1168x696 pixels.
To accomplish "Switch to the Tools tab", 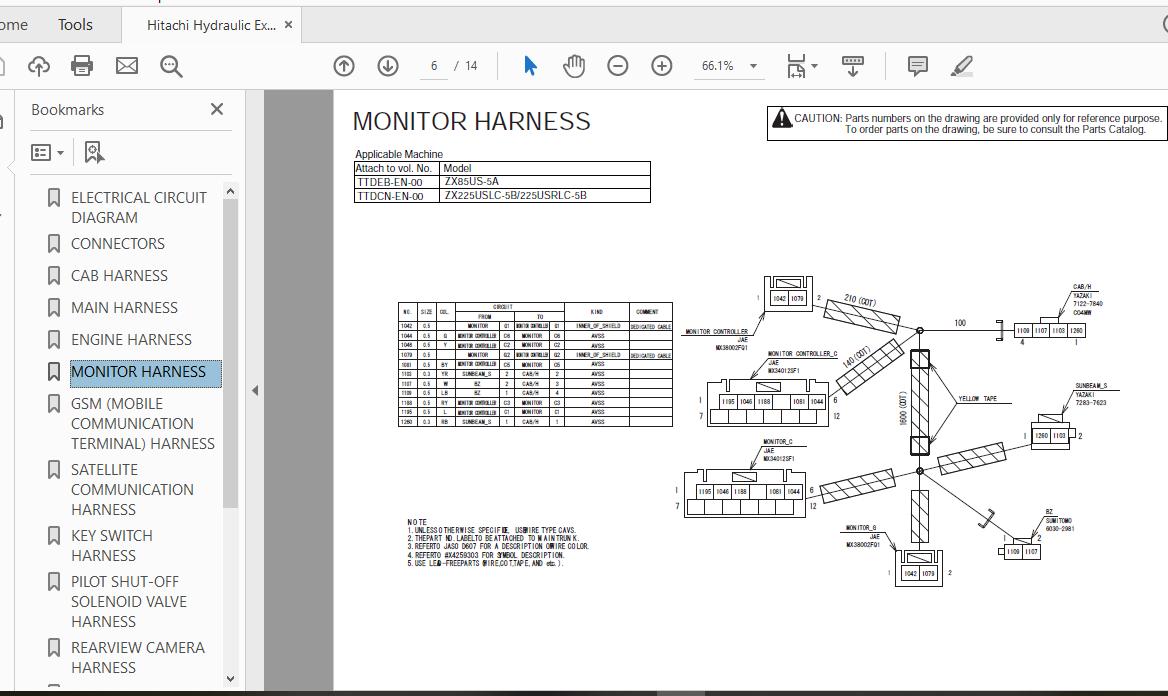I will pos(74,24).
